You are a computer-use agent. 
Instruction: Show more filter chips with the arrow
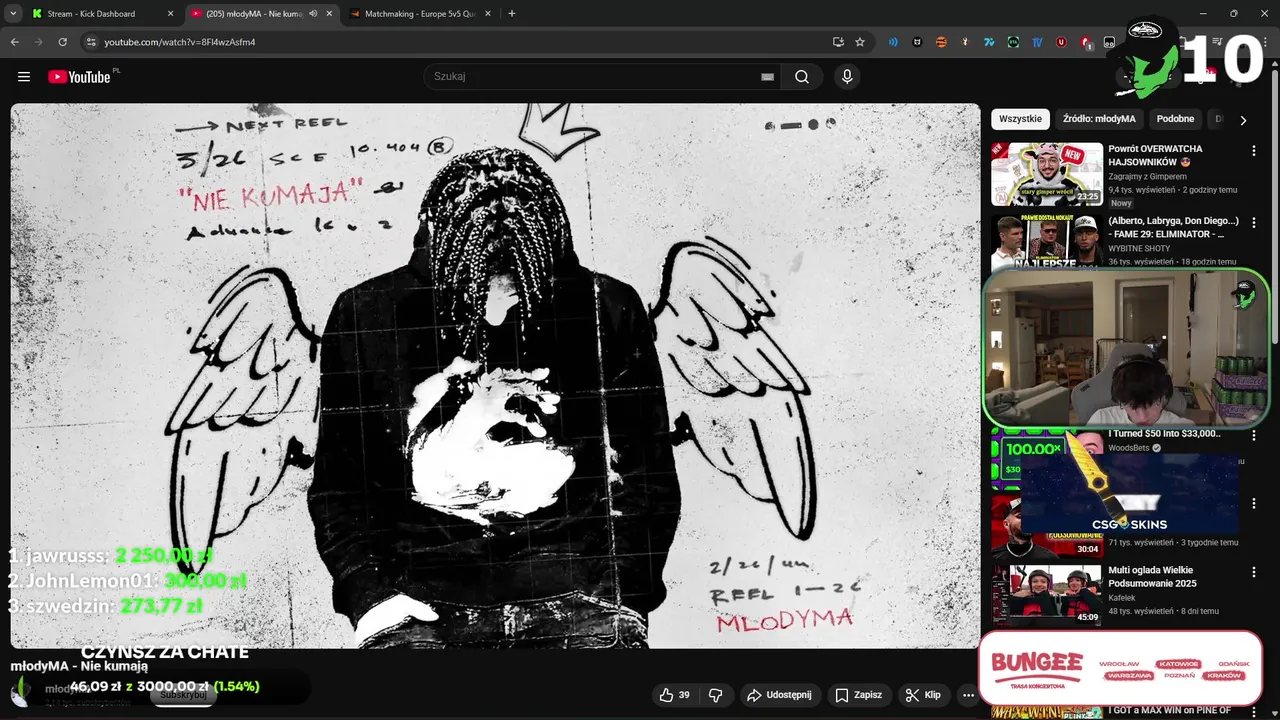coord(1243,120)
